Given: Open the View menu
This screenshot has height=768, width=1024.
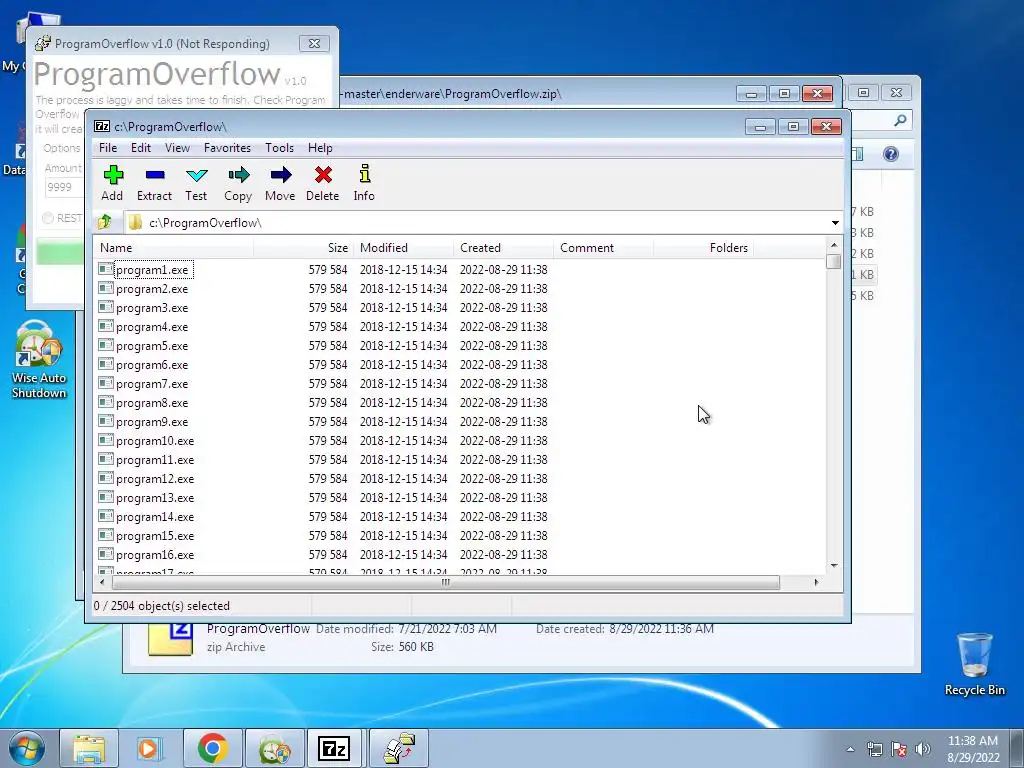Looking at the screenshot, I should coord(177,148).
